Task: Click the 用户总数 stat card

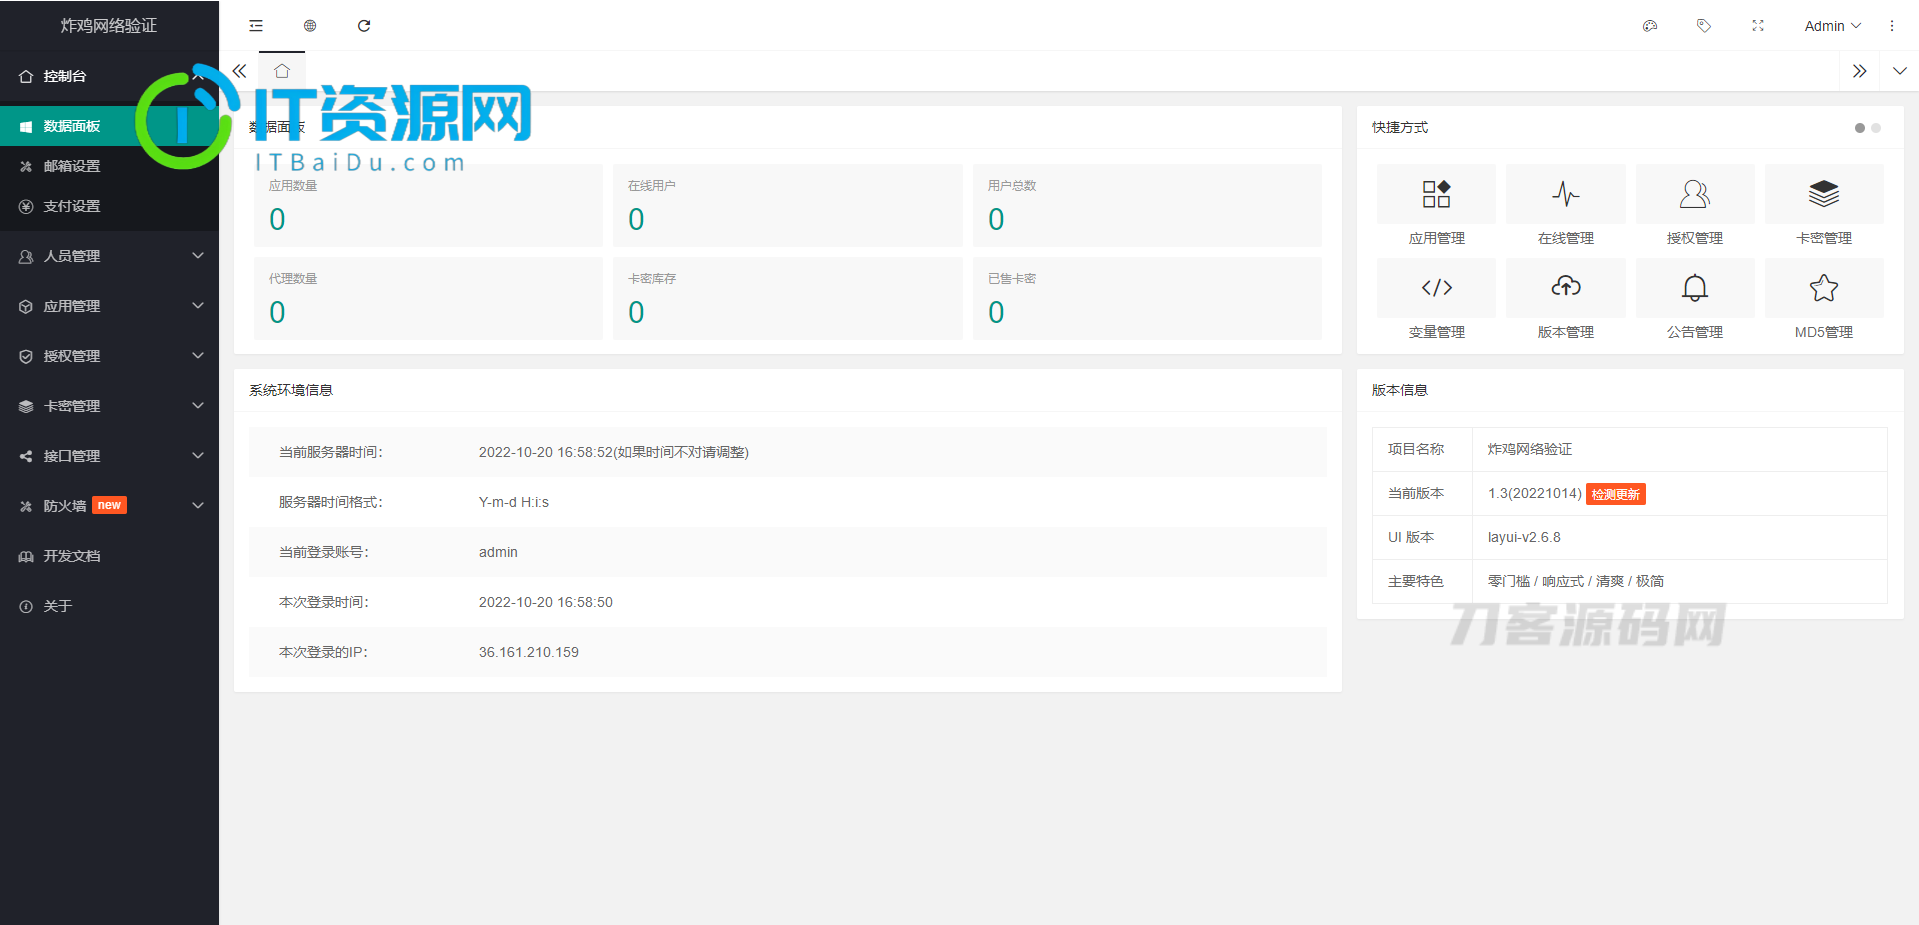Action: [x=1147, y=205]
